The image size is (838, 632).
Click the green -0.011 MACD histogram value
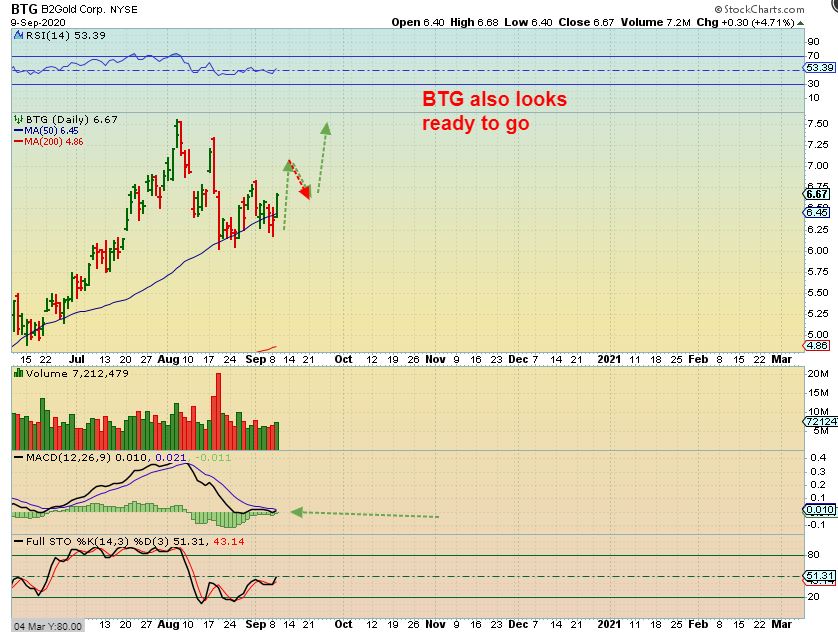(213, 458)
